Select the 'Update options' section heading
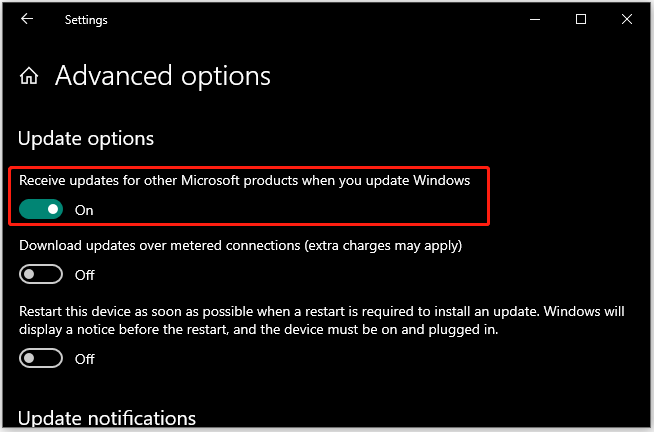This screenshot has width=654, height=432. [86, 138]
